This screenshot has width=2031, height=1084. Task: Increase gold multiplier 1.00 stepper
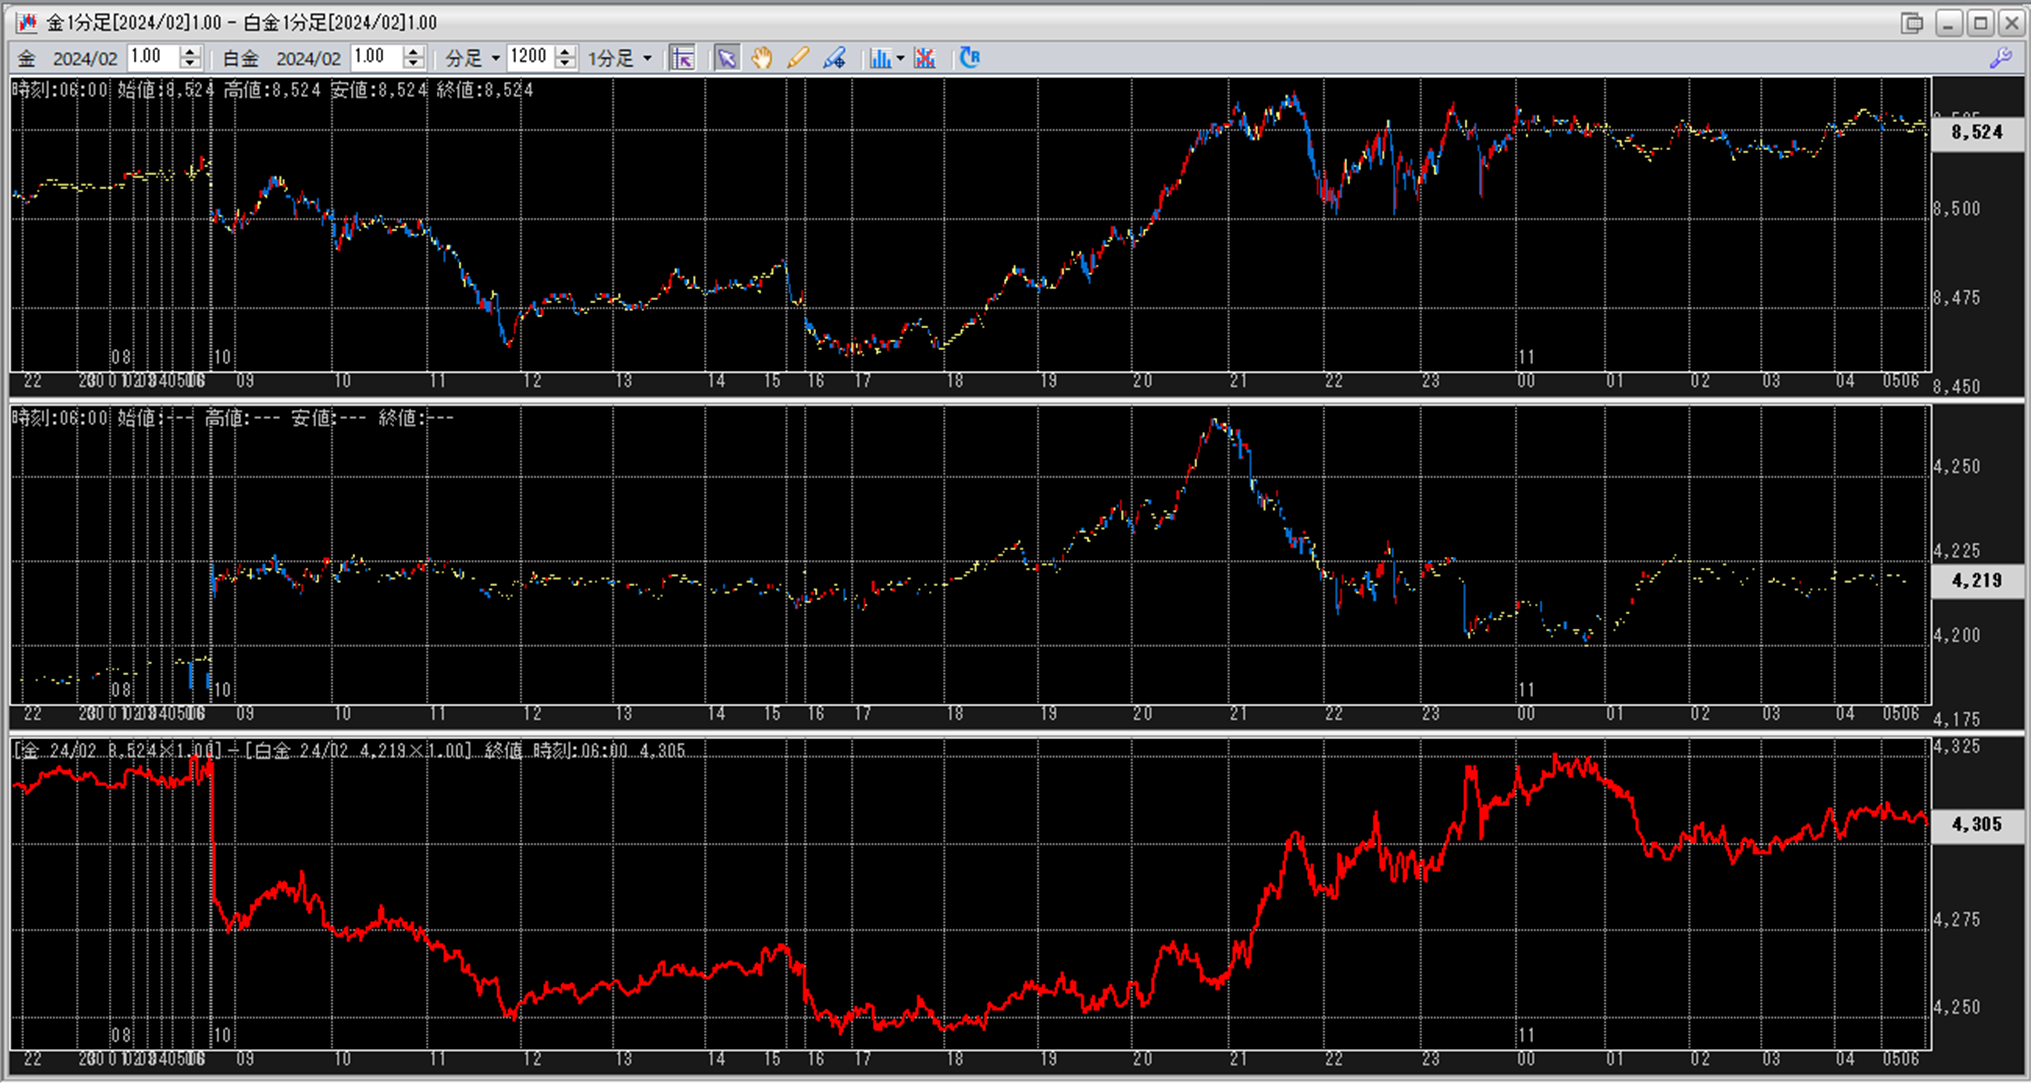pos(190,51)
